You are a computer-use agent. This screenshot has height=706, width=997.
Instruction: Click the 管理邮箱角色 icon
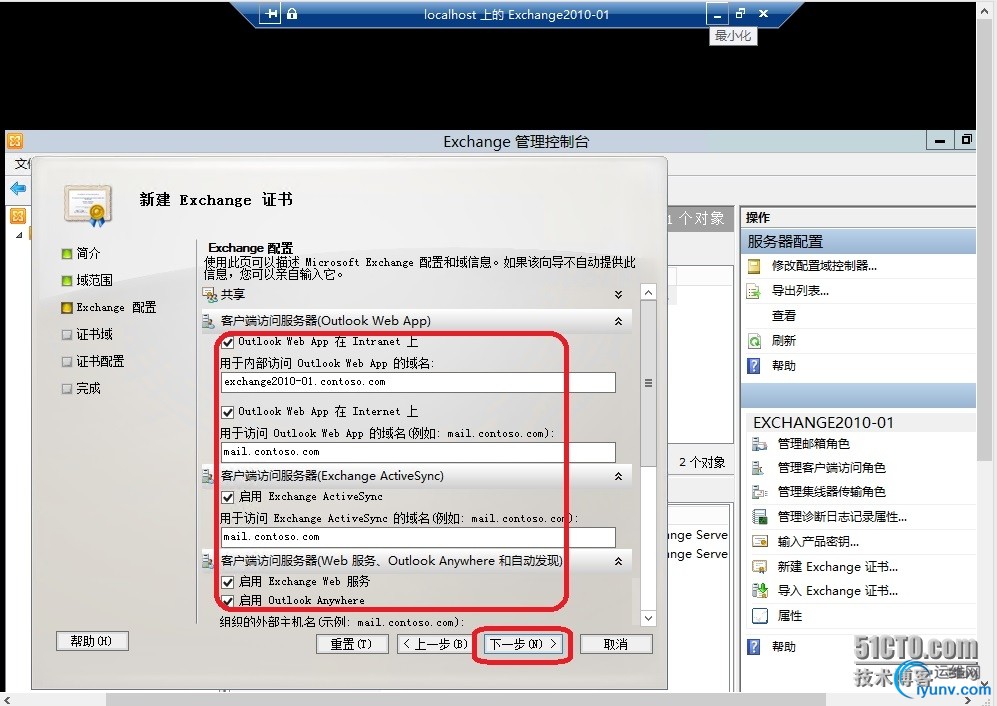[x=759, y=444]
